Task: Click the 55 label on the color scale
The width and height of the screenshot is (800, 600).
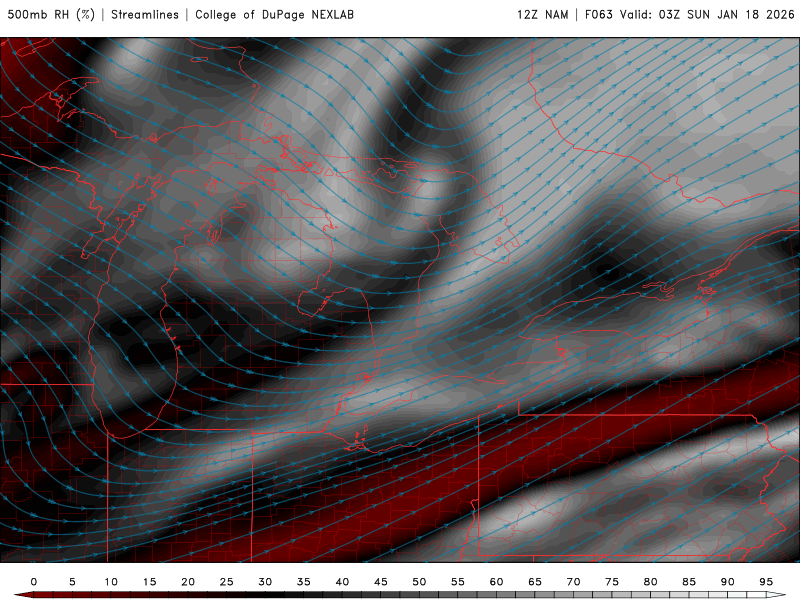Action: coord(458,582)
